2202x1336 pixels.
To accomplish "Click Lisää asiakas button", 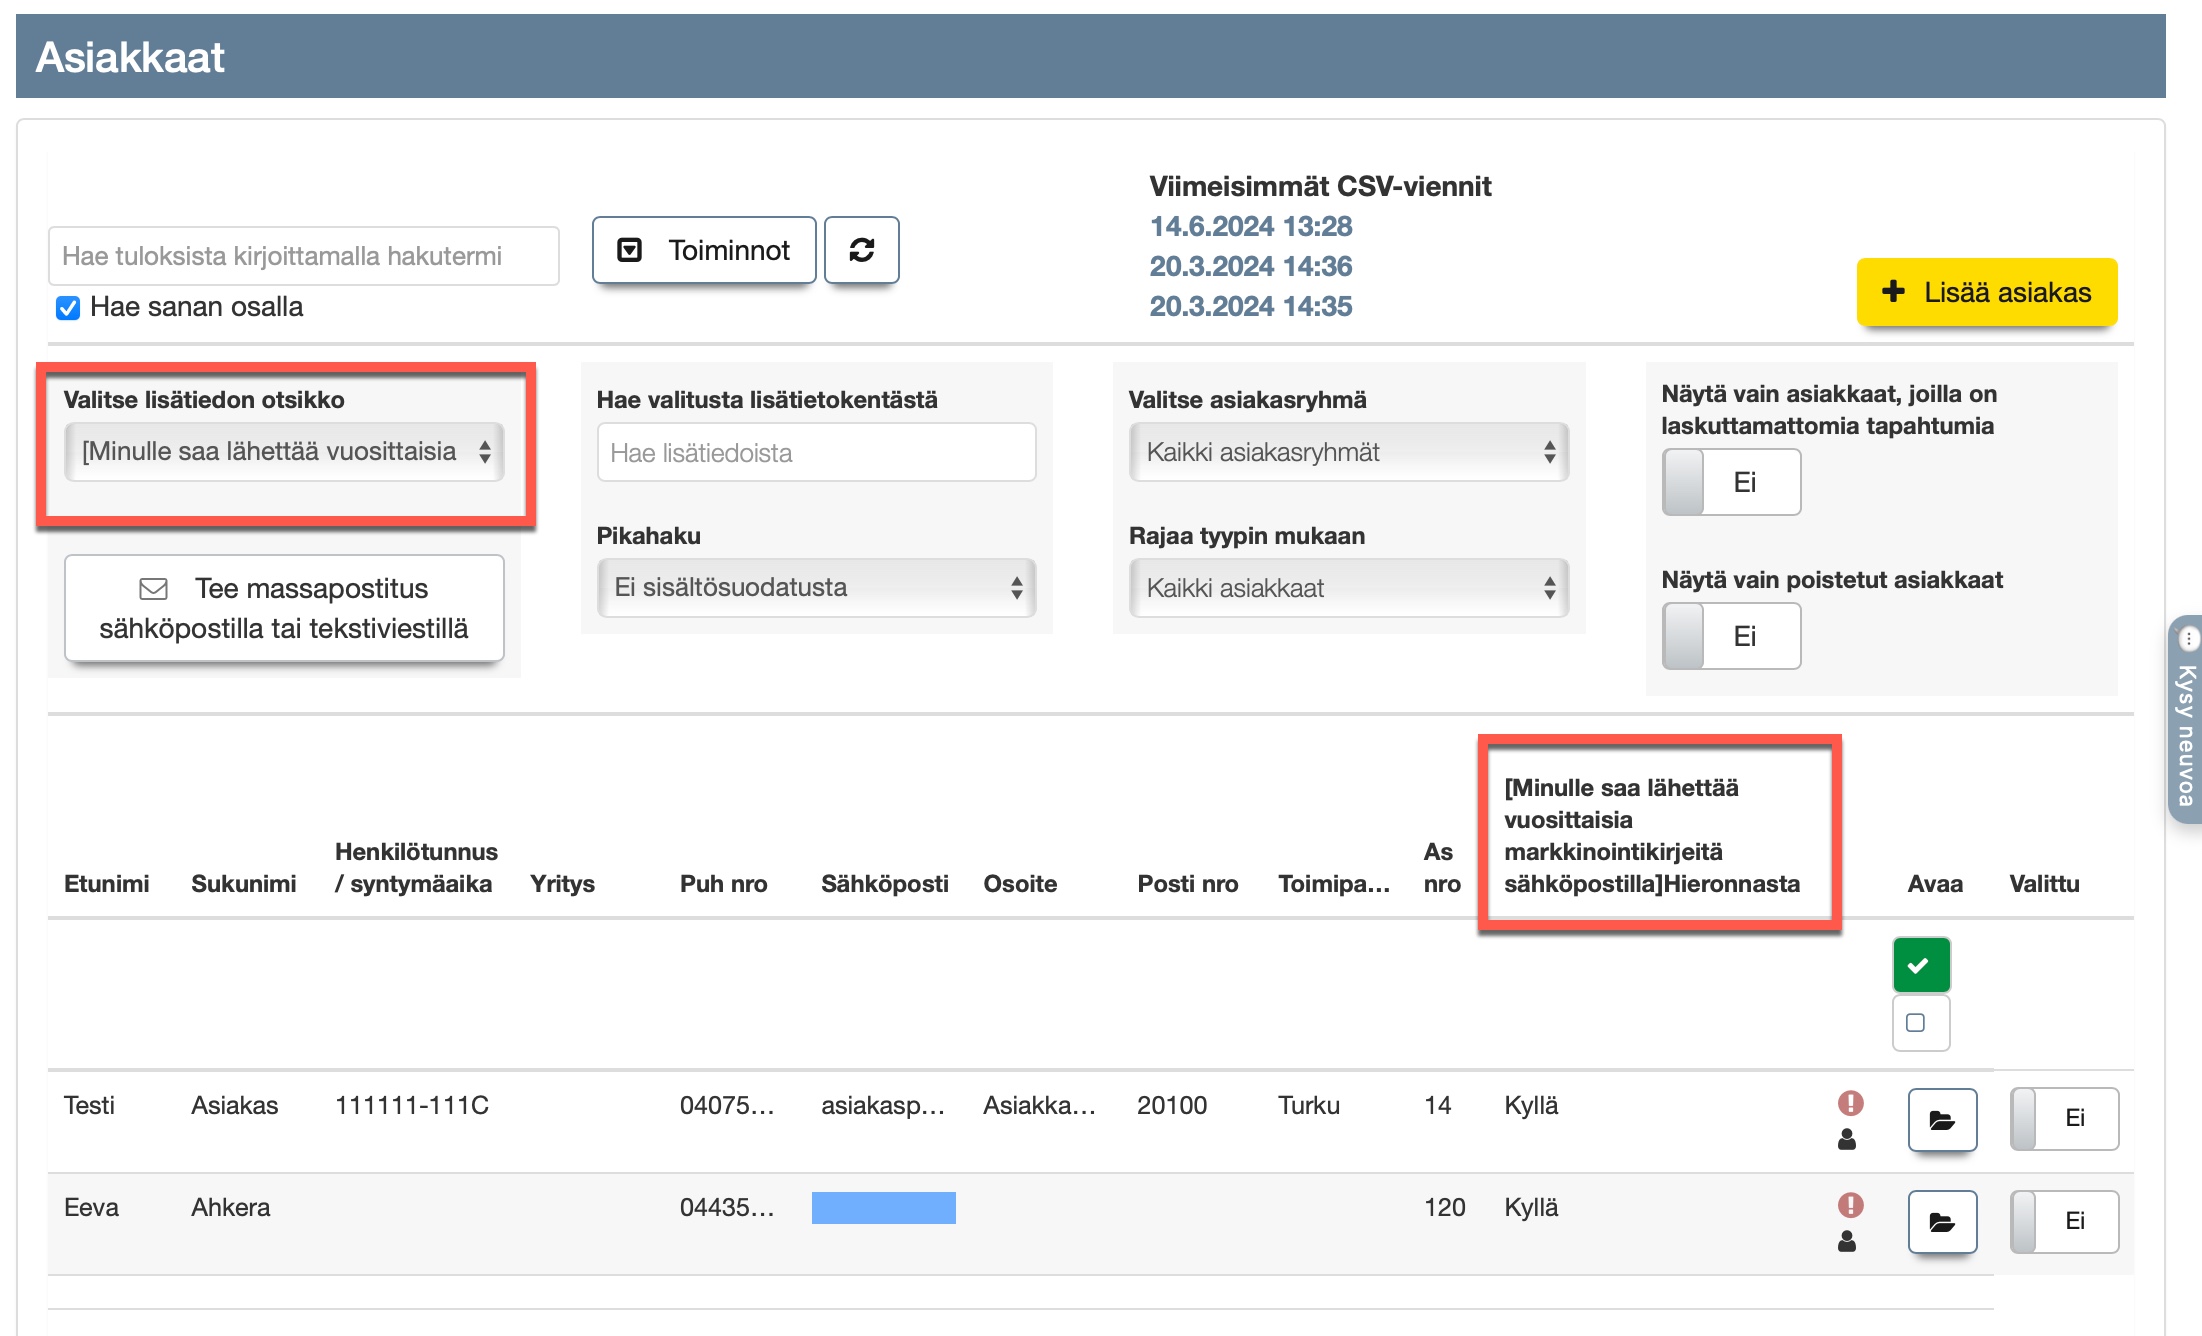I will (1986, 292).
